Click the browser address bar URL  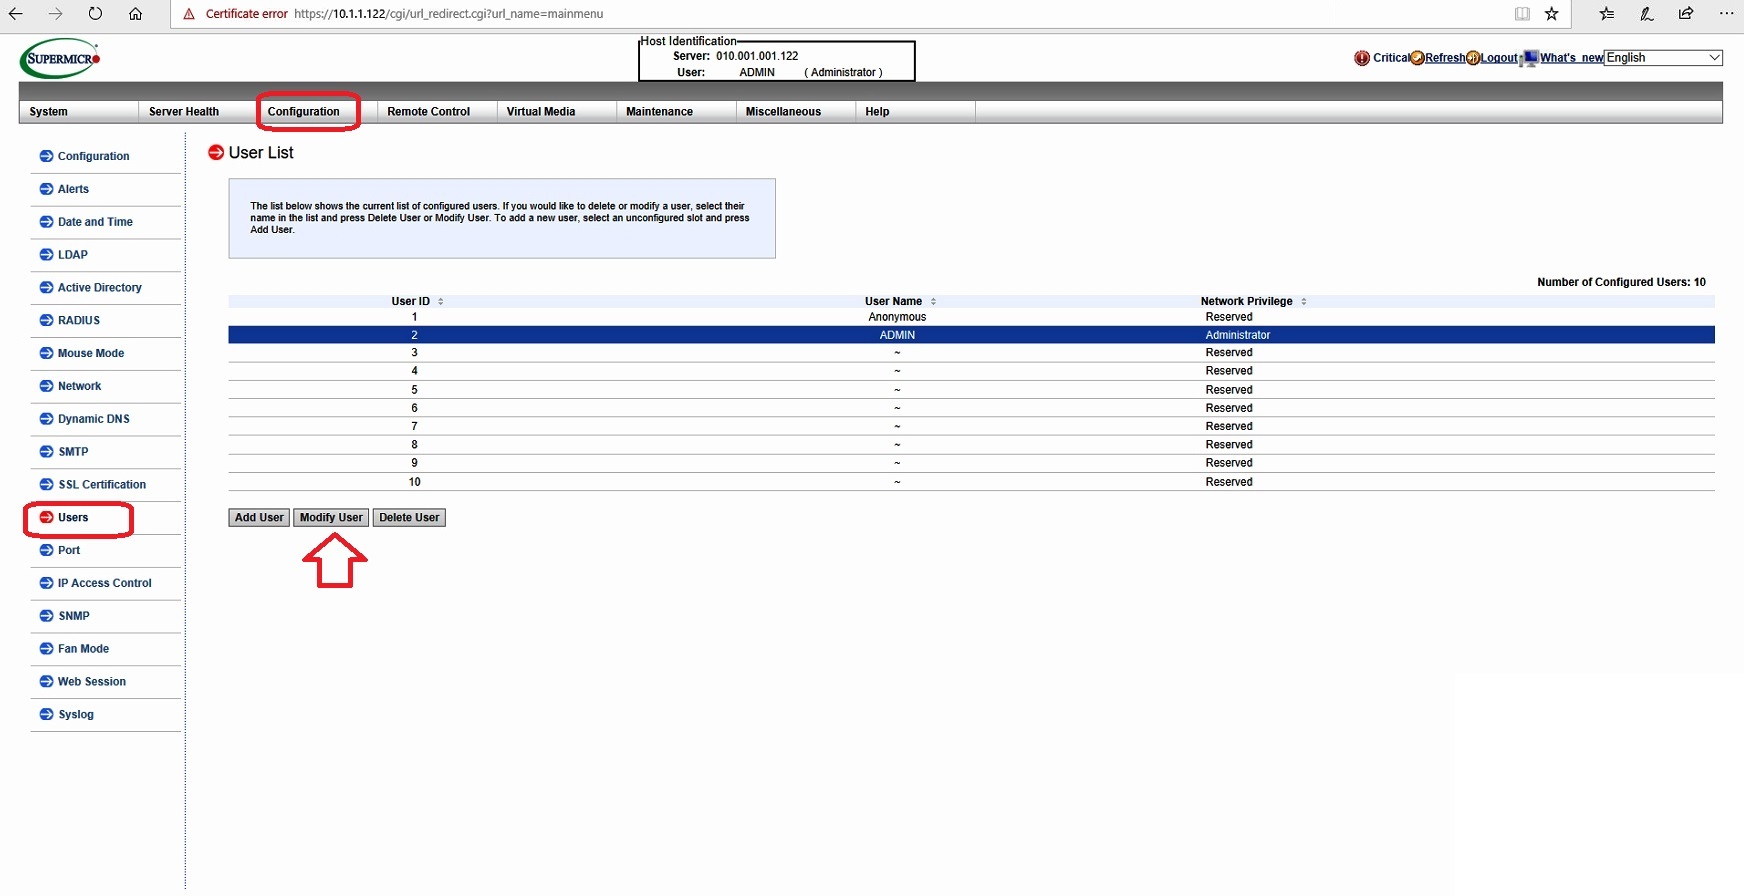coord(448,14)
